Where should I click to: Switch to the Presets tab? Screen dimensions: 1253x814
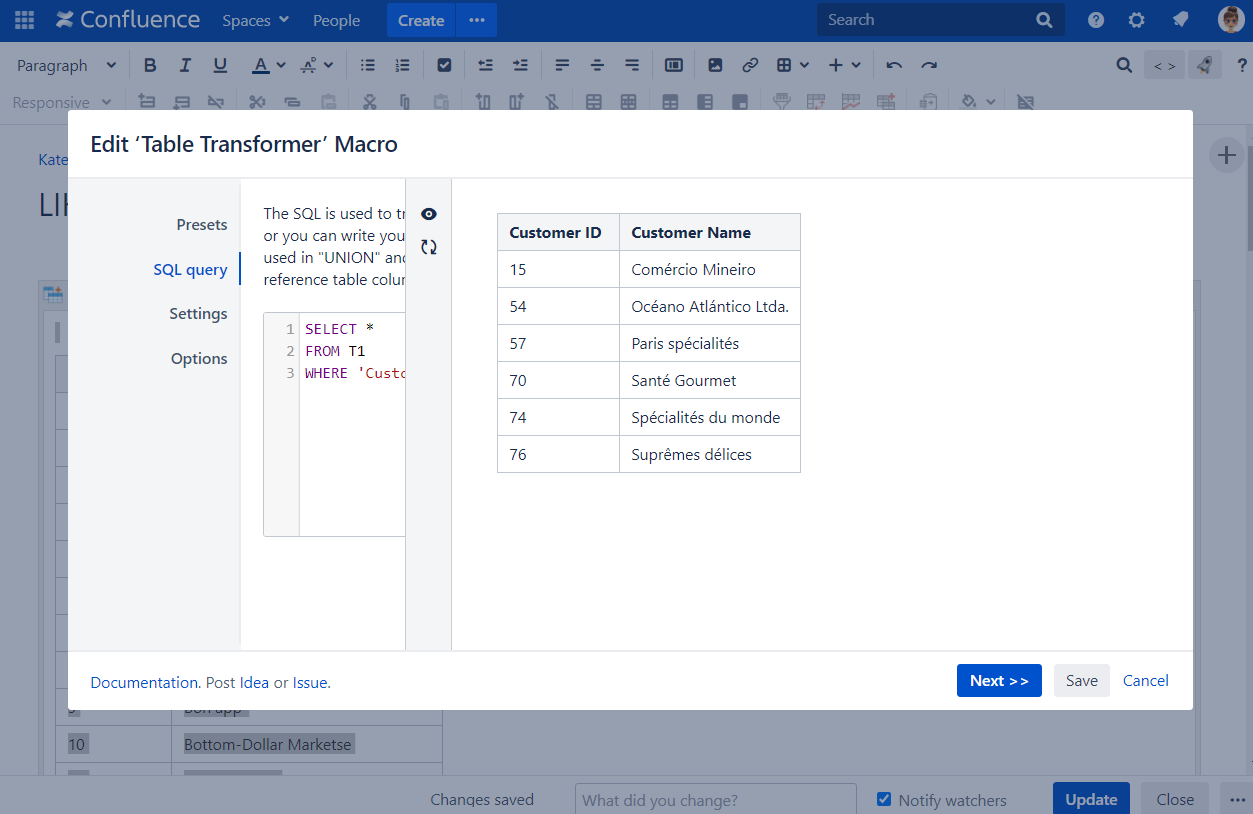(x=202, y=225)
